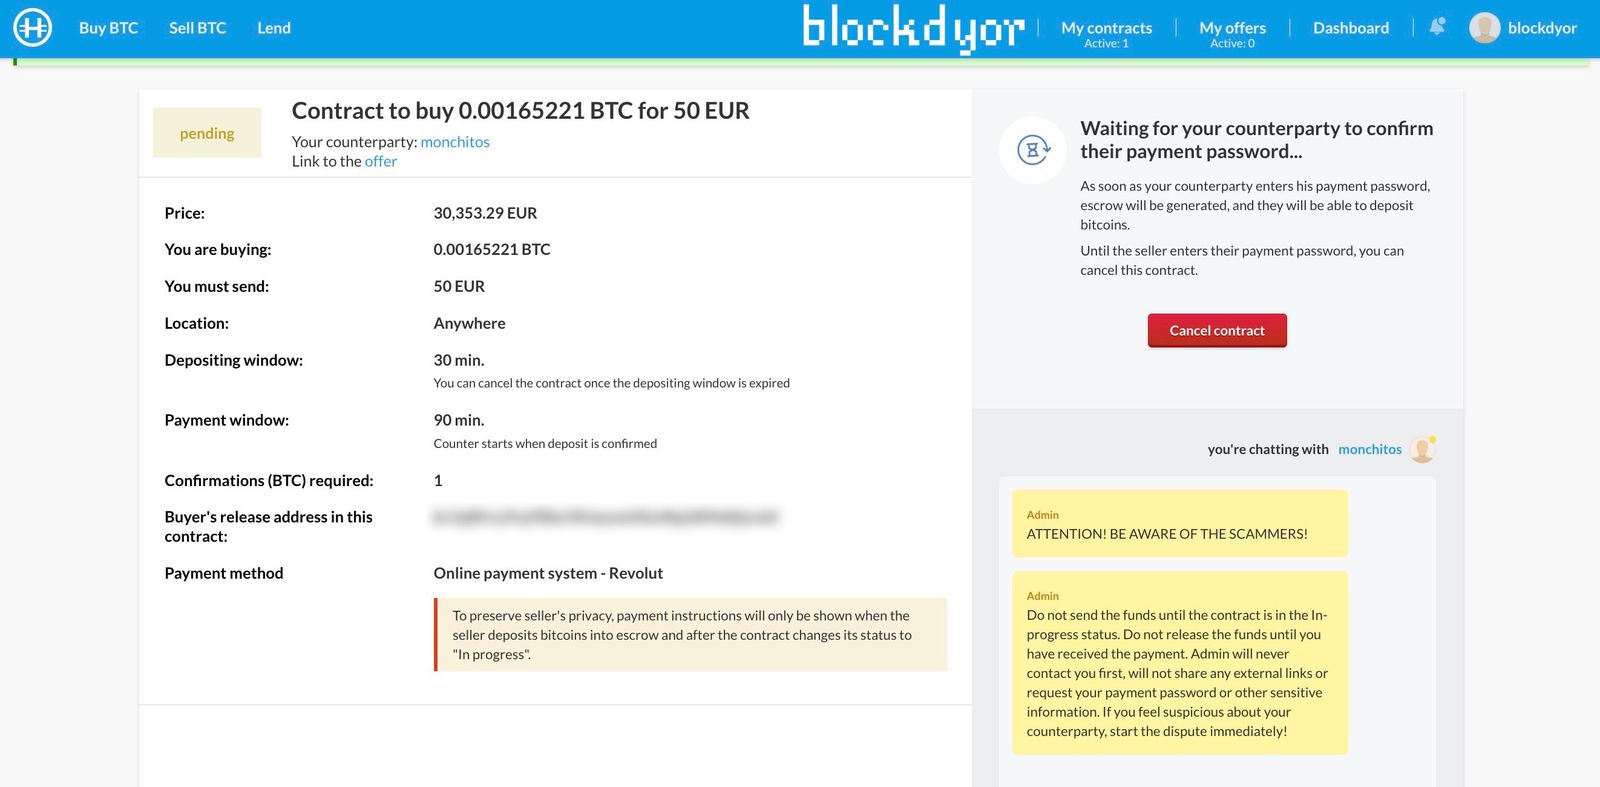This screenshot has width=1600, height=787.
Task: Open the My contracts dropdown showing Active: 1
Action: (1106, 28)
